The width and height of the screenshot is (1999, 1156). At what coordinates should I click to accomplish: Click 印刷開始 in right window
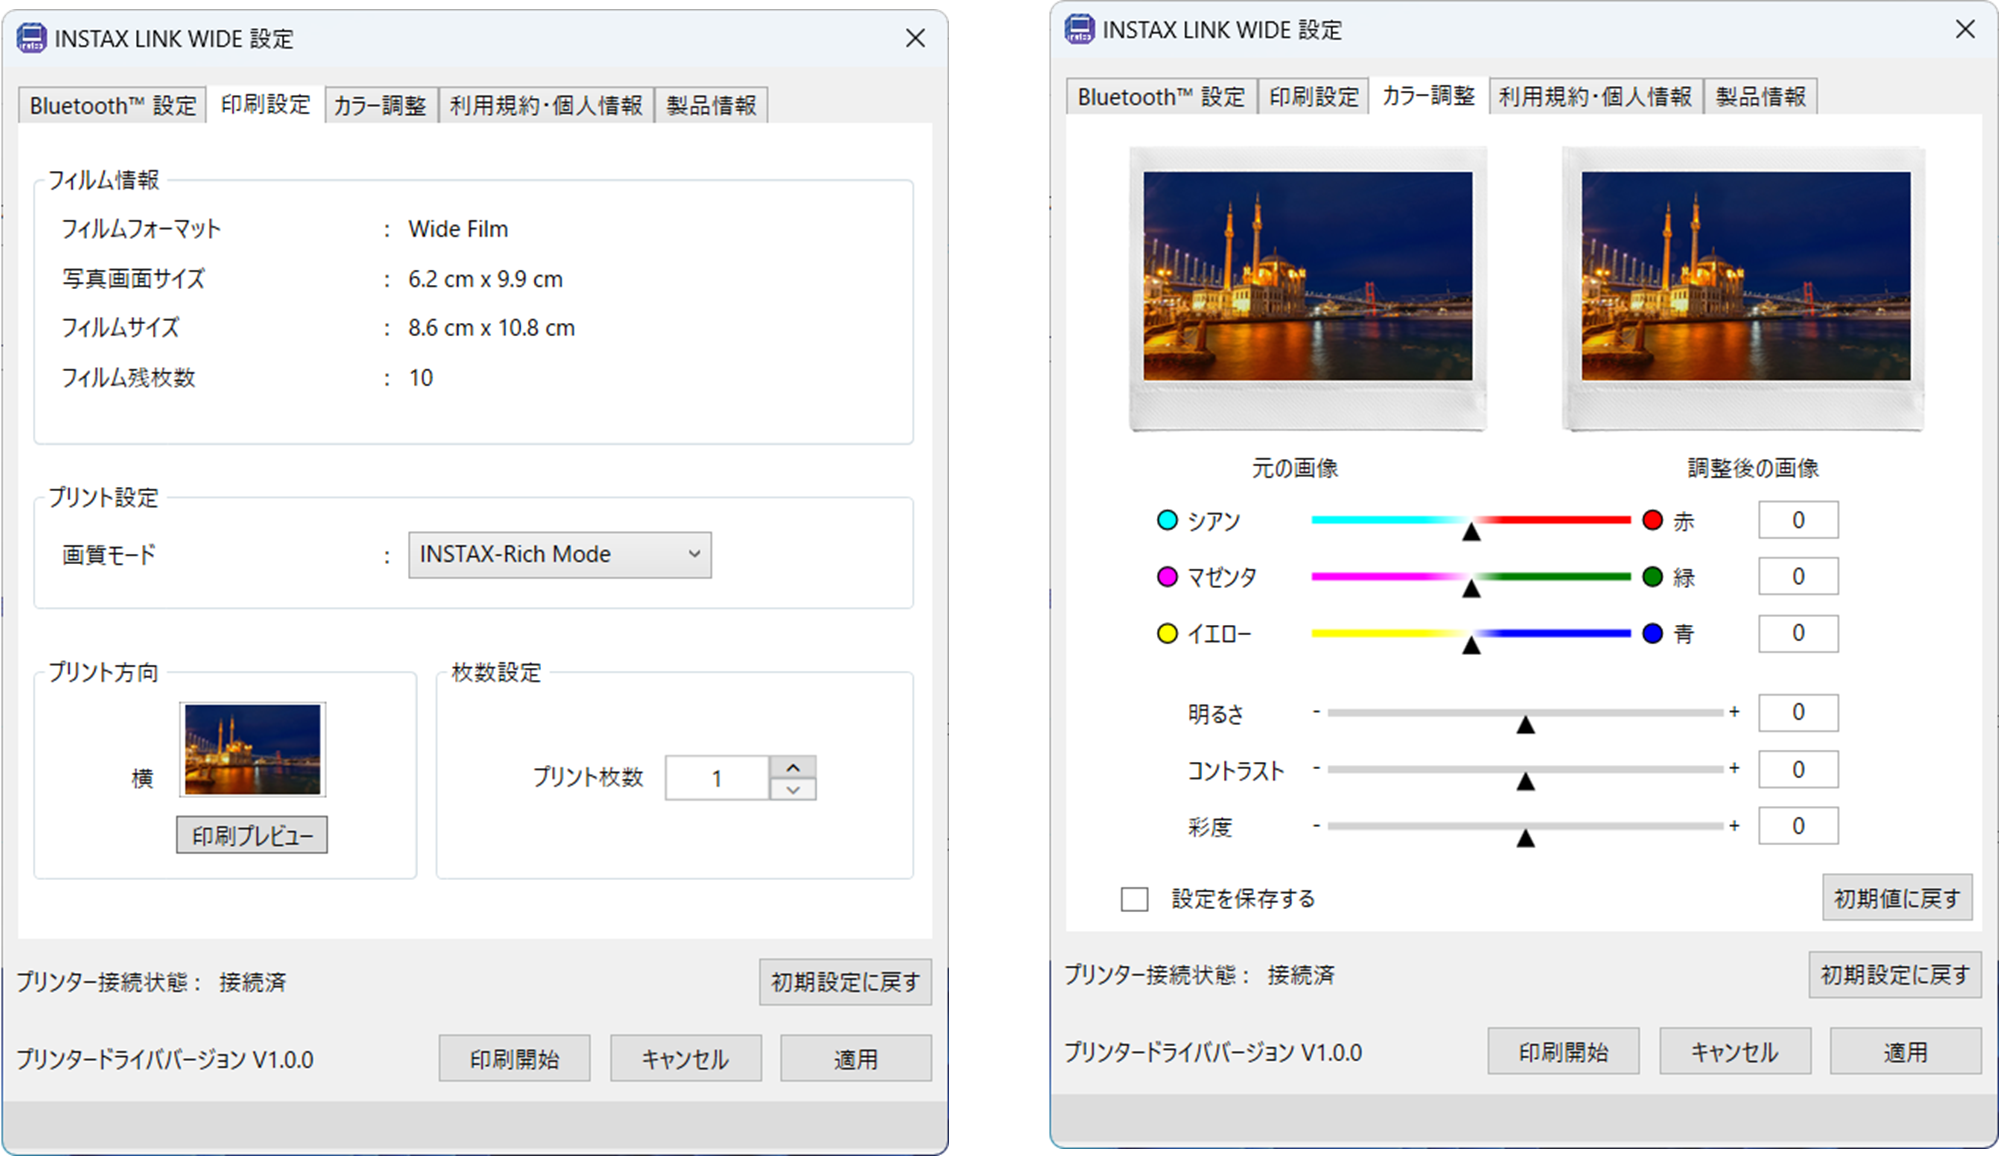[x=1563, y=1052]
